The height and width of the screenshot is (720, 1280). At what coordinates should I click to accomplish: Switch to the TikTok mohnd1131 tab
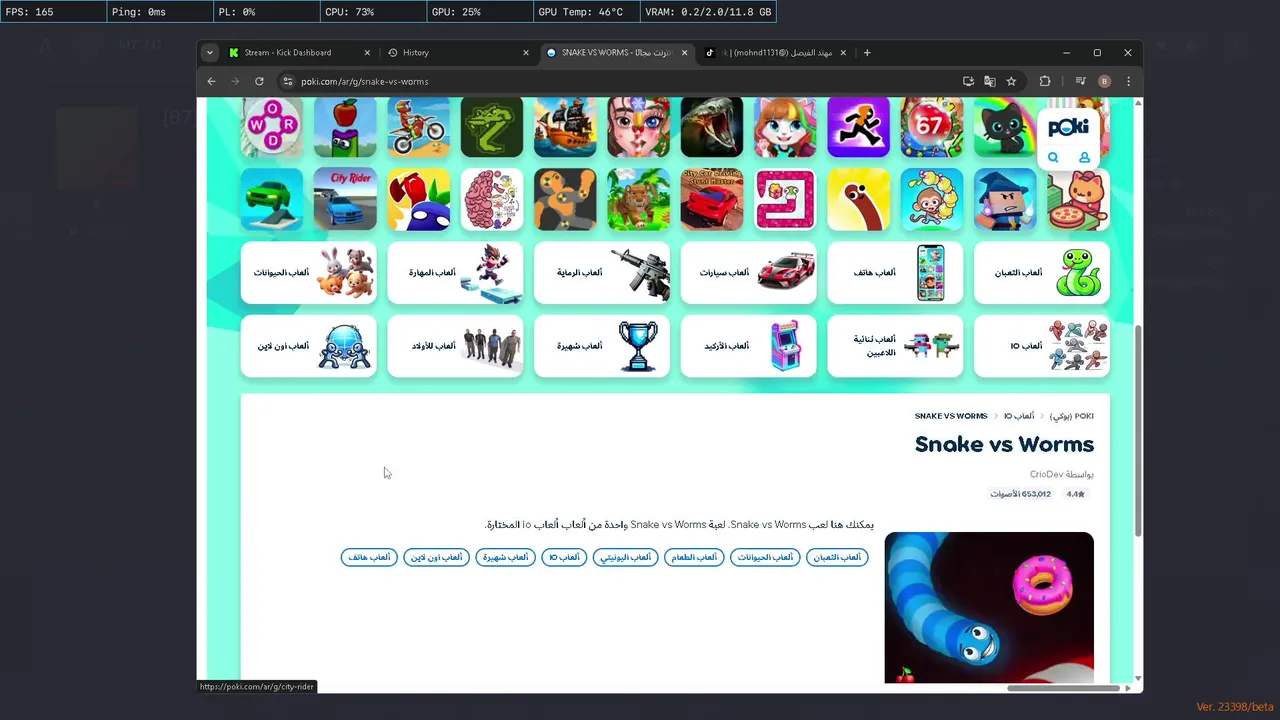[776, 53]
